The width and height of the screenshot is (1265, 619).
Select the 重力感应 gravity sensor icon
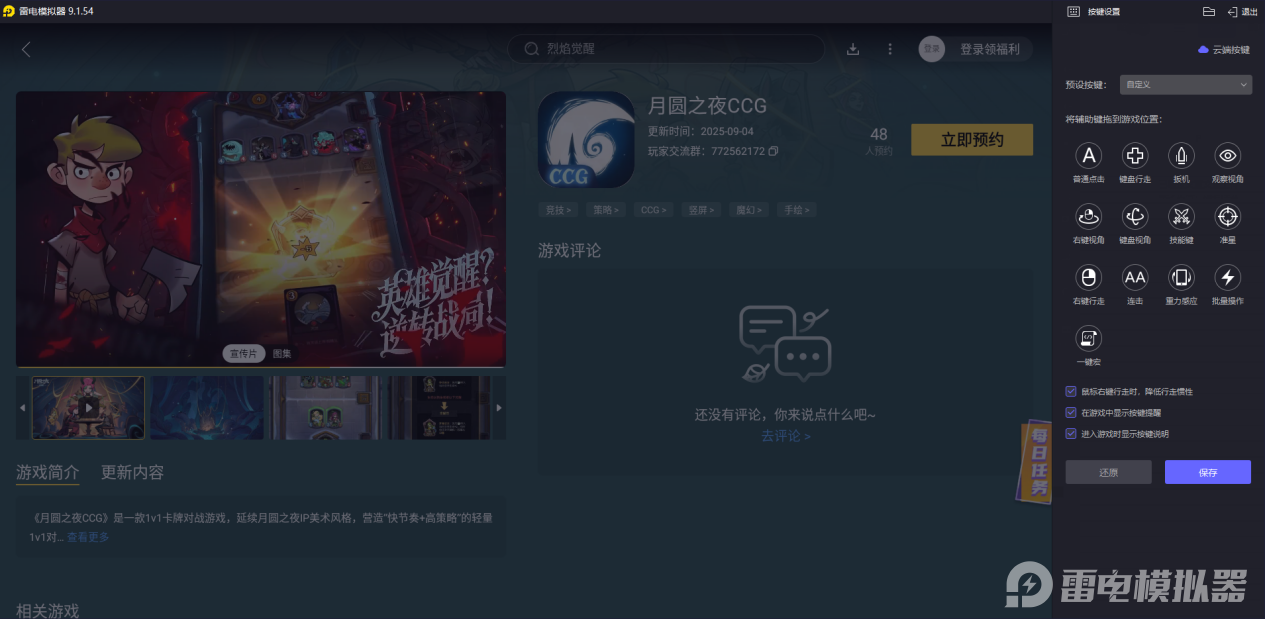pos(1181,279)
